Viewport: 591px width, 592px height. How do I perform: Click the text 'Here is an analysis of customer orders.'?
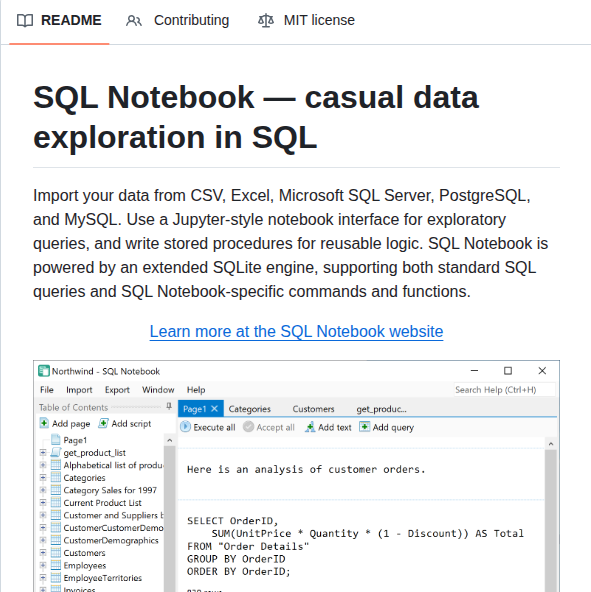306,469
